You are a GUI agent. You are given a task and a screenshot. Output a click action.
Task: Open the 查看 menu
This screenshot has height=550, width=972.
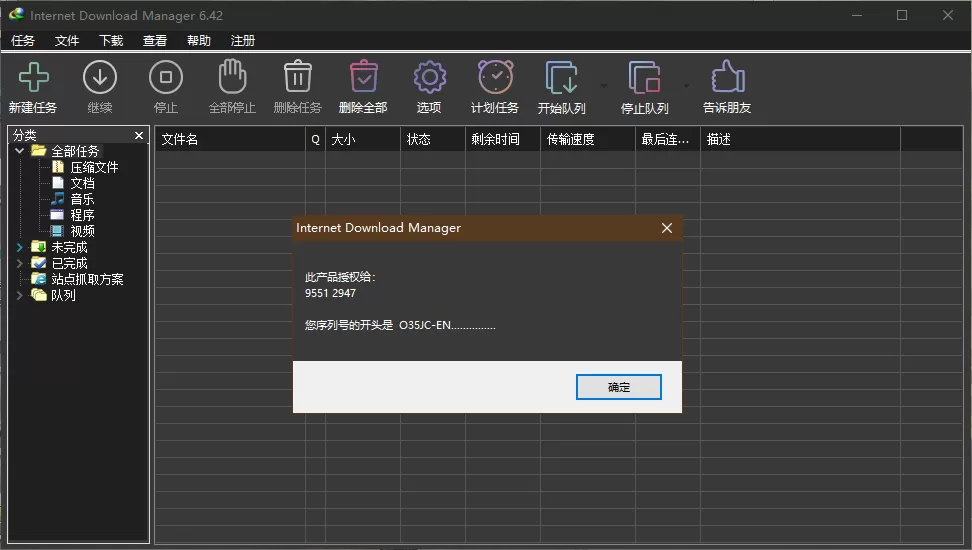[x=155, y=41]
